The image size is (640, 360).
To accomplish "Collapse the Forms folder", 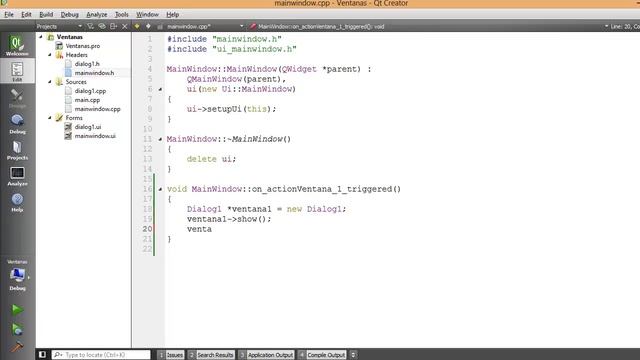I will (x=50, y=118).
